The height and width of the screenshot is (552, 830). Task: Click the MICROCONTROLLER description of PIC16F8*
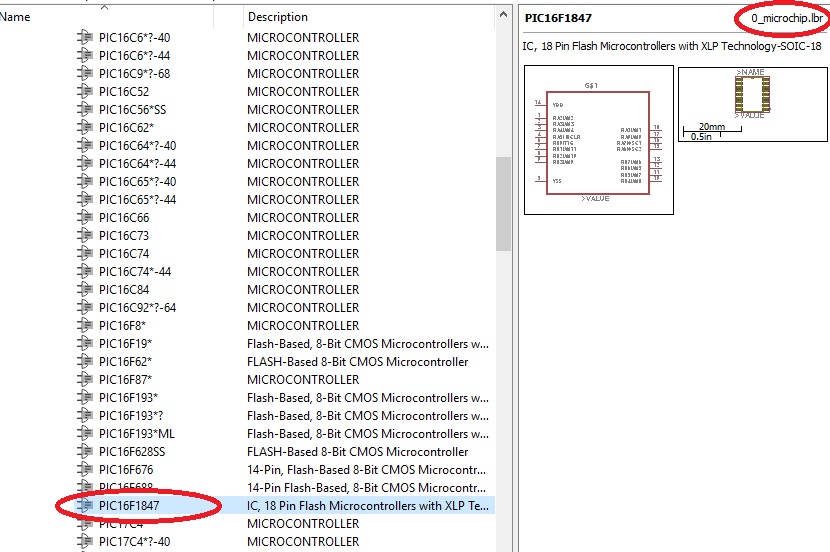pos(303,325)
